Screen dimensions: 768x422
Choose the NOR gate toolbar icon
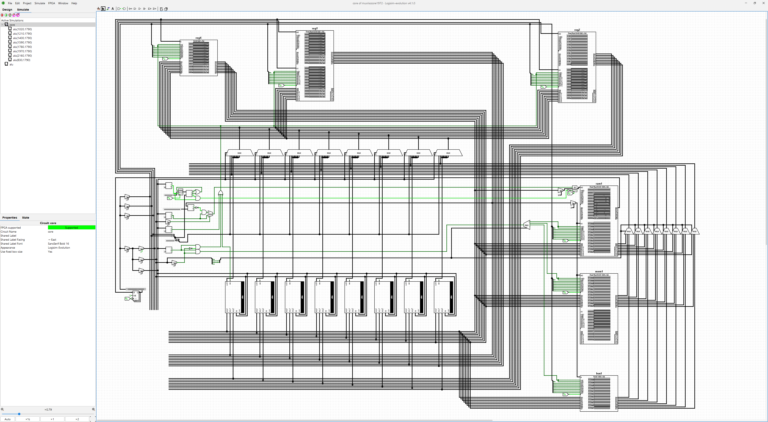click(x=154, y=9)
